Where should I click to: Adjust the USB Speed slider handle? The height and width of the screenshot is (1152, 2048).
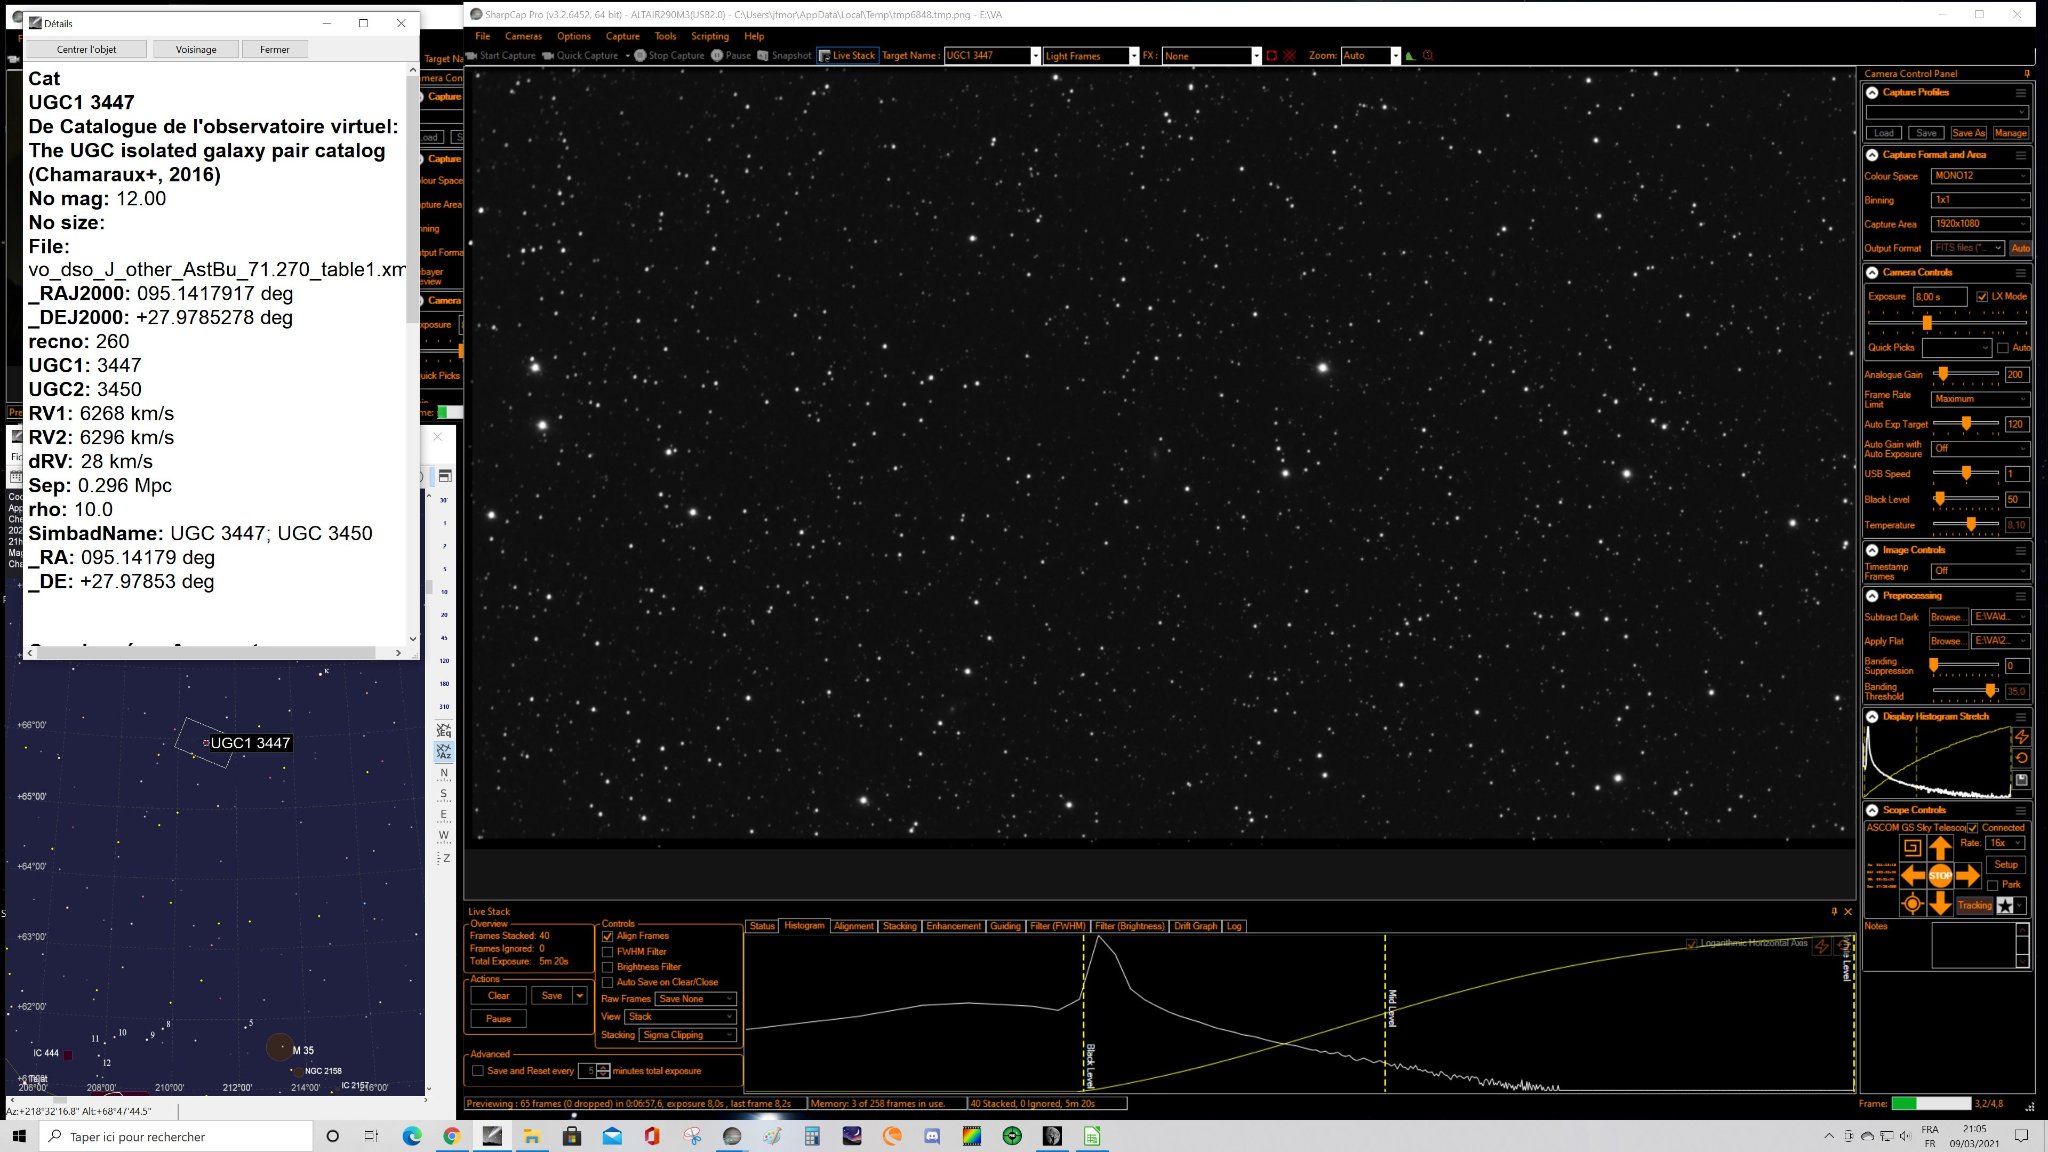[1966, 474]
